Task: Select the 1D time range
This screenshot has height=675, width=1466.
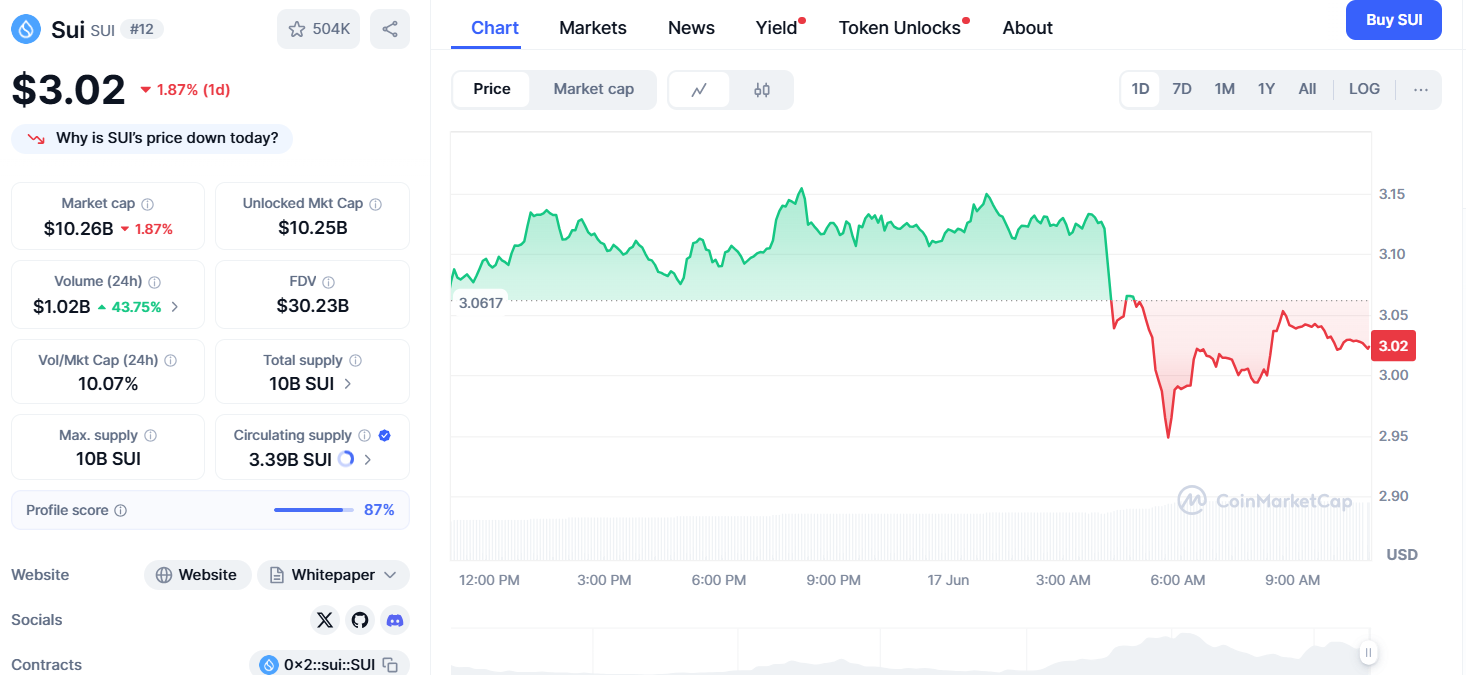Action: 1140,89
